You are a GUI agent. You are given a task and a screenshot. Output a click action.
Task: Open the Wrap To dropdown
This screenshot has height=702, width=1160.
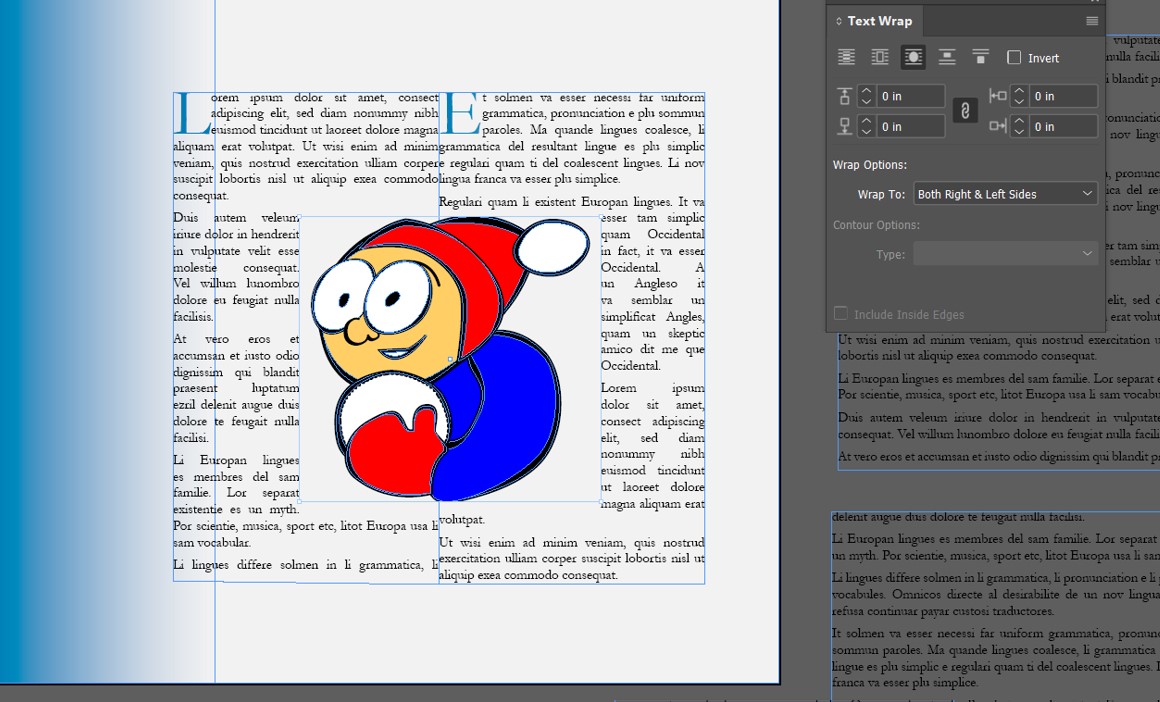(x=1005, y=194)
